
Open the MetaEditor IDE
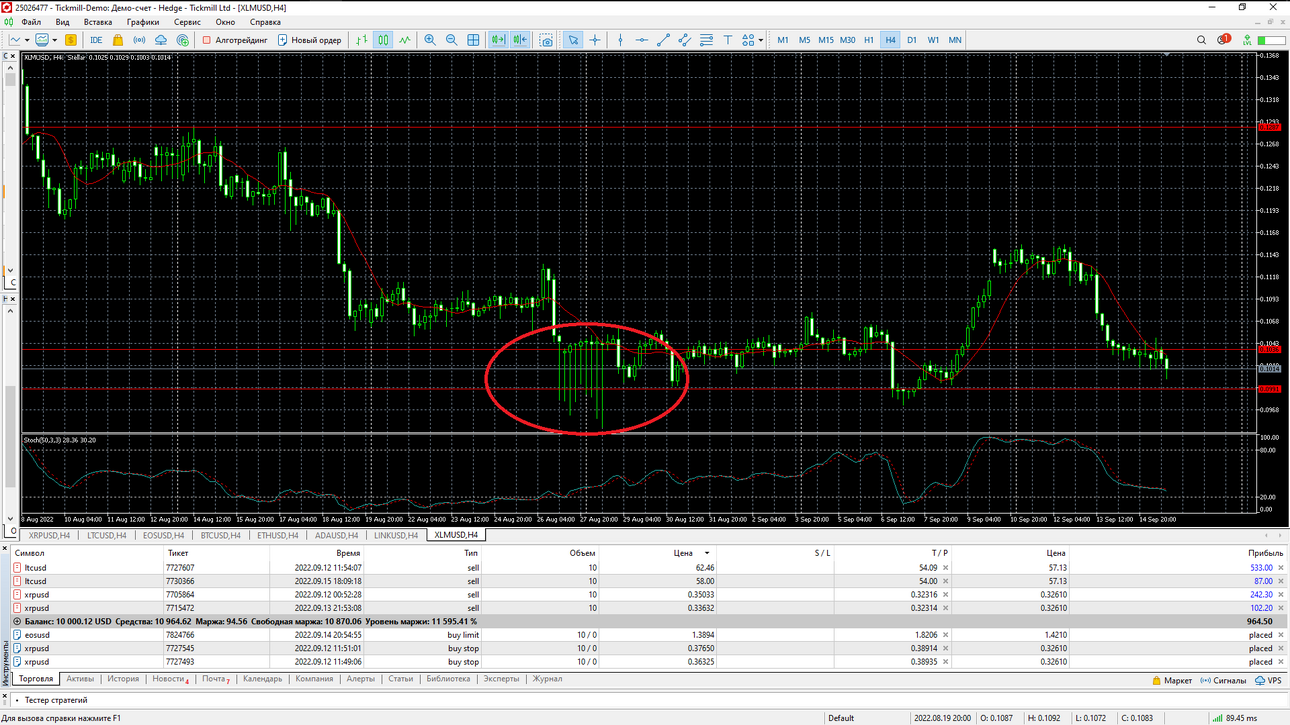(96, 40)
